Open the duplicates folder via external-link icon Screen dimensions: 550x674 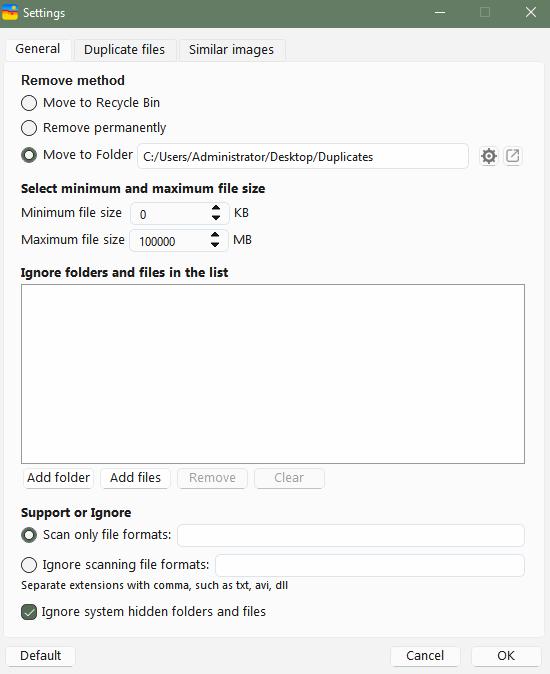pos(513,156)
